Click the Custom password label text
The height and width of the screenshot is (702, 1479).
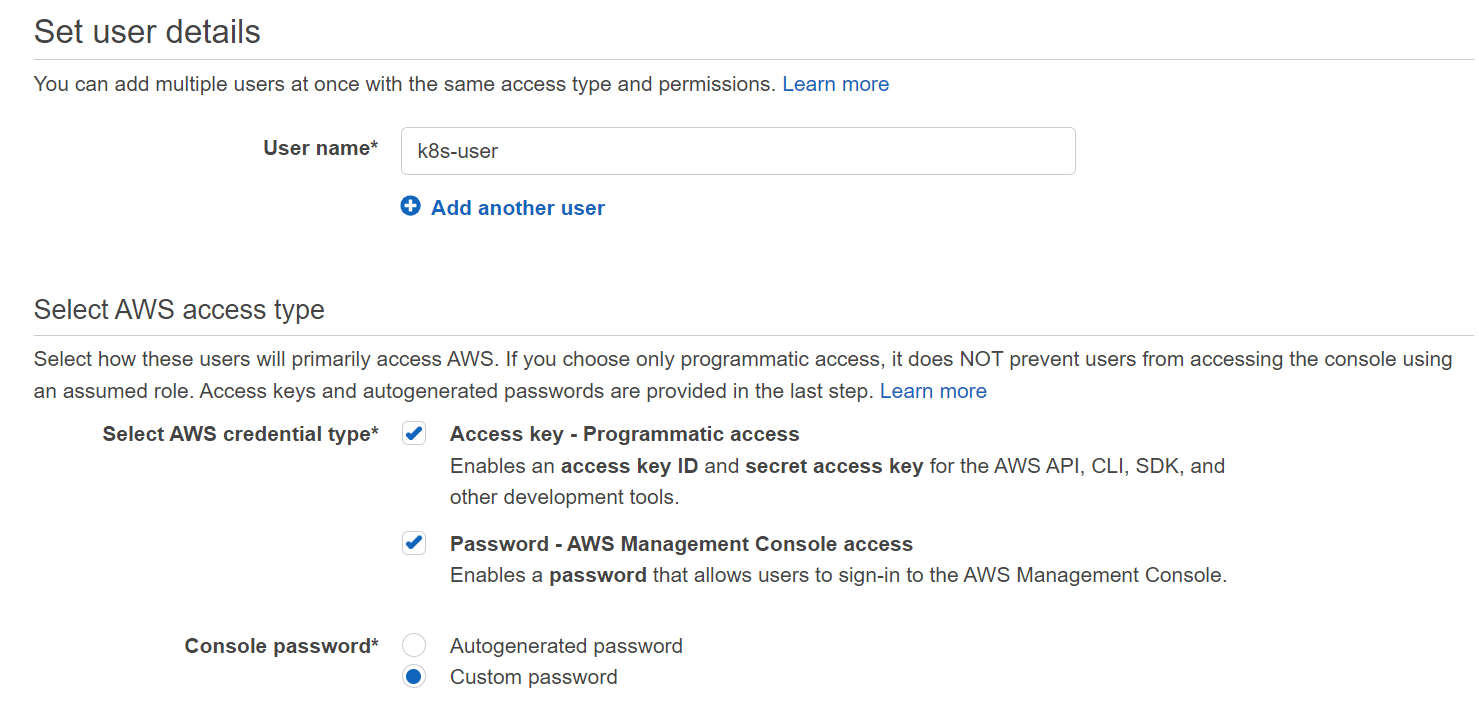click(533, 677)
